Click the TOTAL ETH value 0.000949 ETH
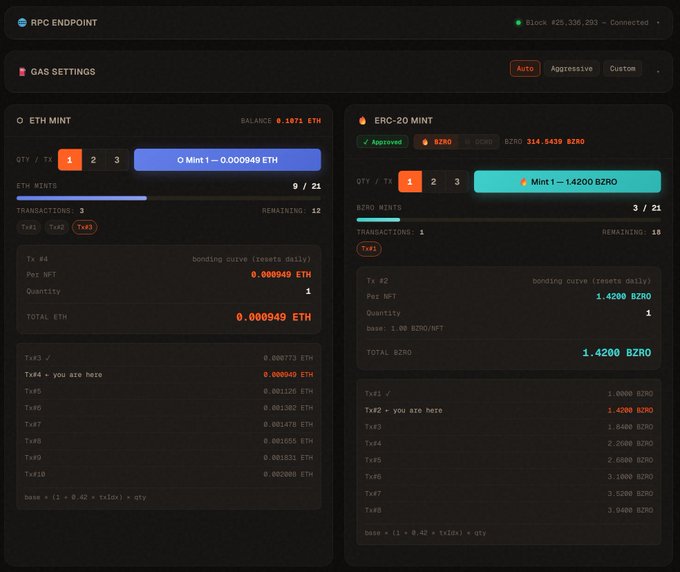Image resolution: width=680 pixels, height=572 pixels. 273,317
